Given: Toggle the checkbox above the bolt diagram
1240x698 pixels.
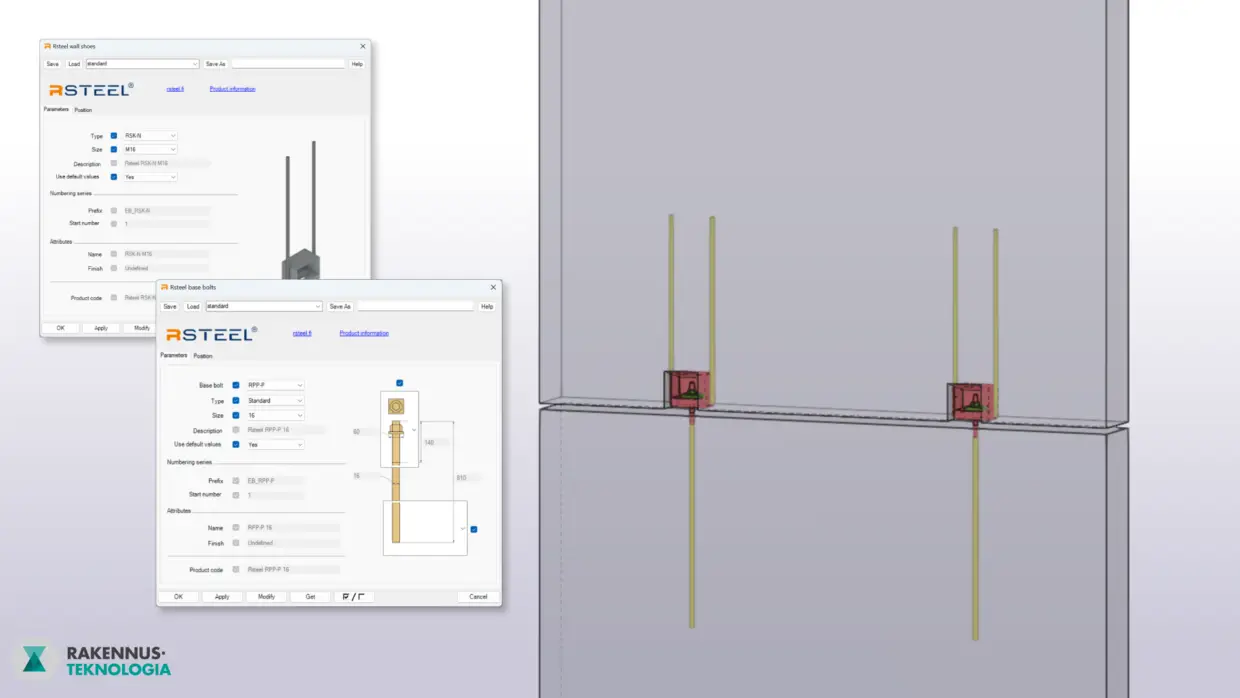Looking at the screenshot, I should coord(399,383).
